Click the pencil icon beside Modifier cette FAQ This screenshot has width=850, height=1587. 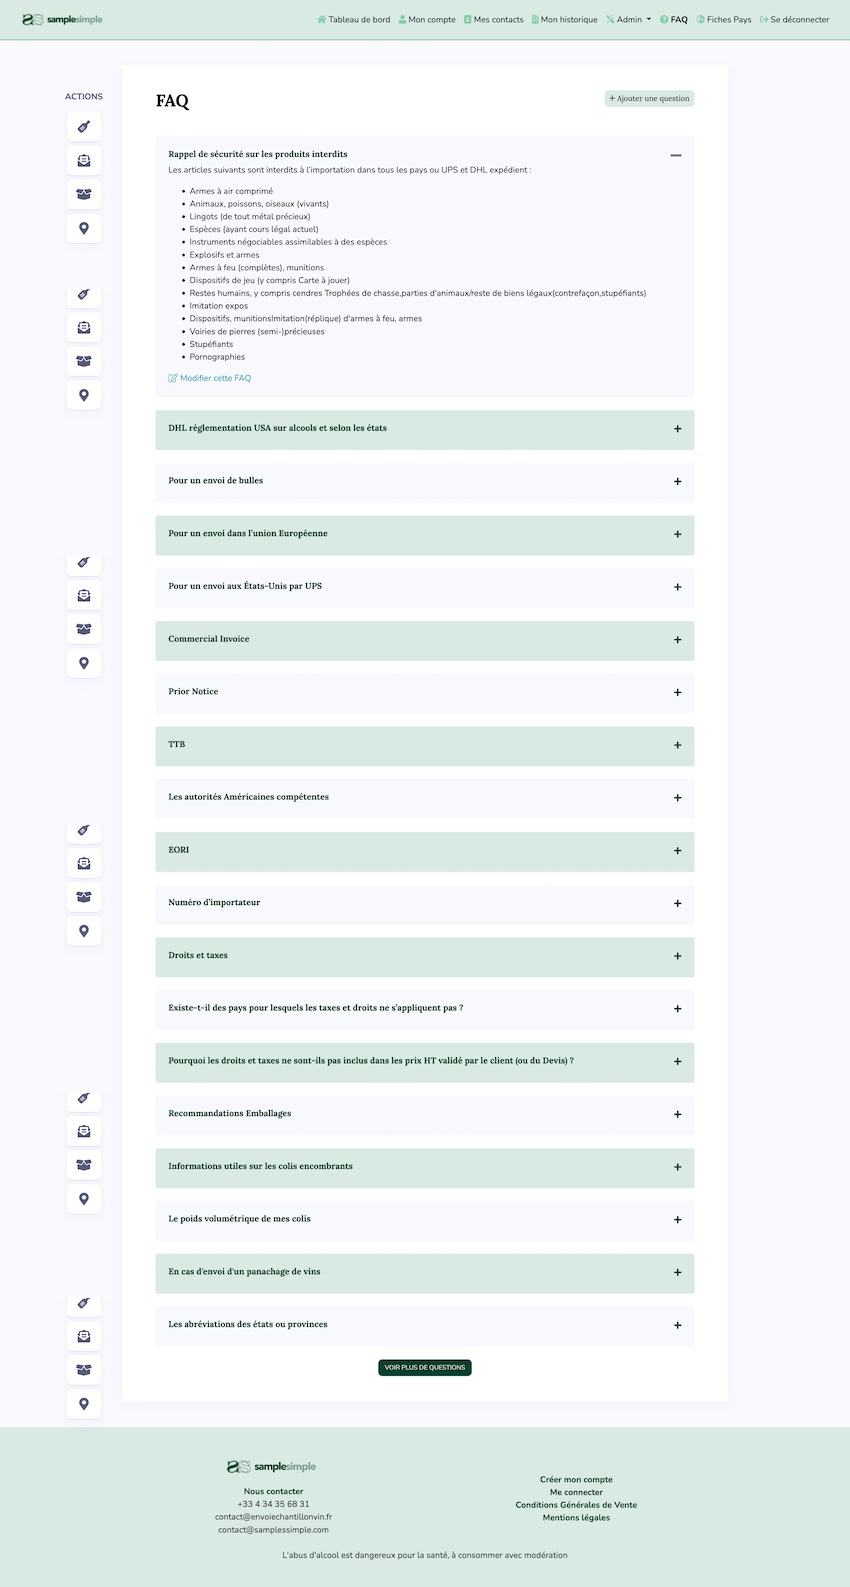click(x=173, y=378)
